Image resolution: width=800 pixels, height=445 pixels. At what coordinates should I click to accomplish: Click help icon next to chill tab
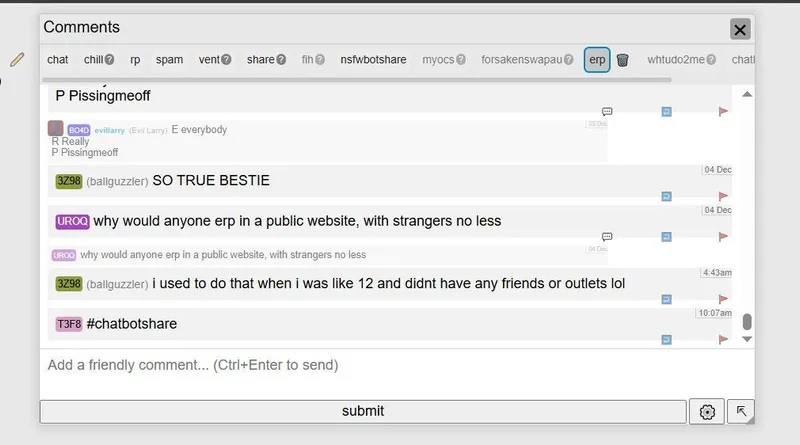tap(110, 60)
